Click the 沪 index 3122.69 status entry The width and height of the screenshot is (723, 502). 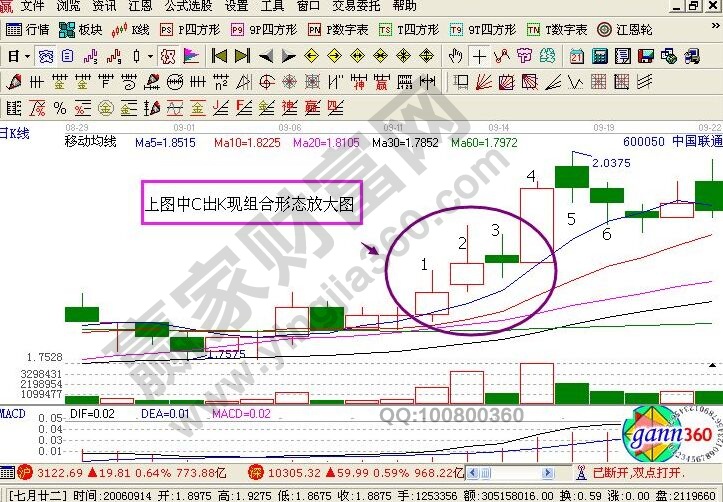pos(124,472)
